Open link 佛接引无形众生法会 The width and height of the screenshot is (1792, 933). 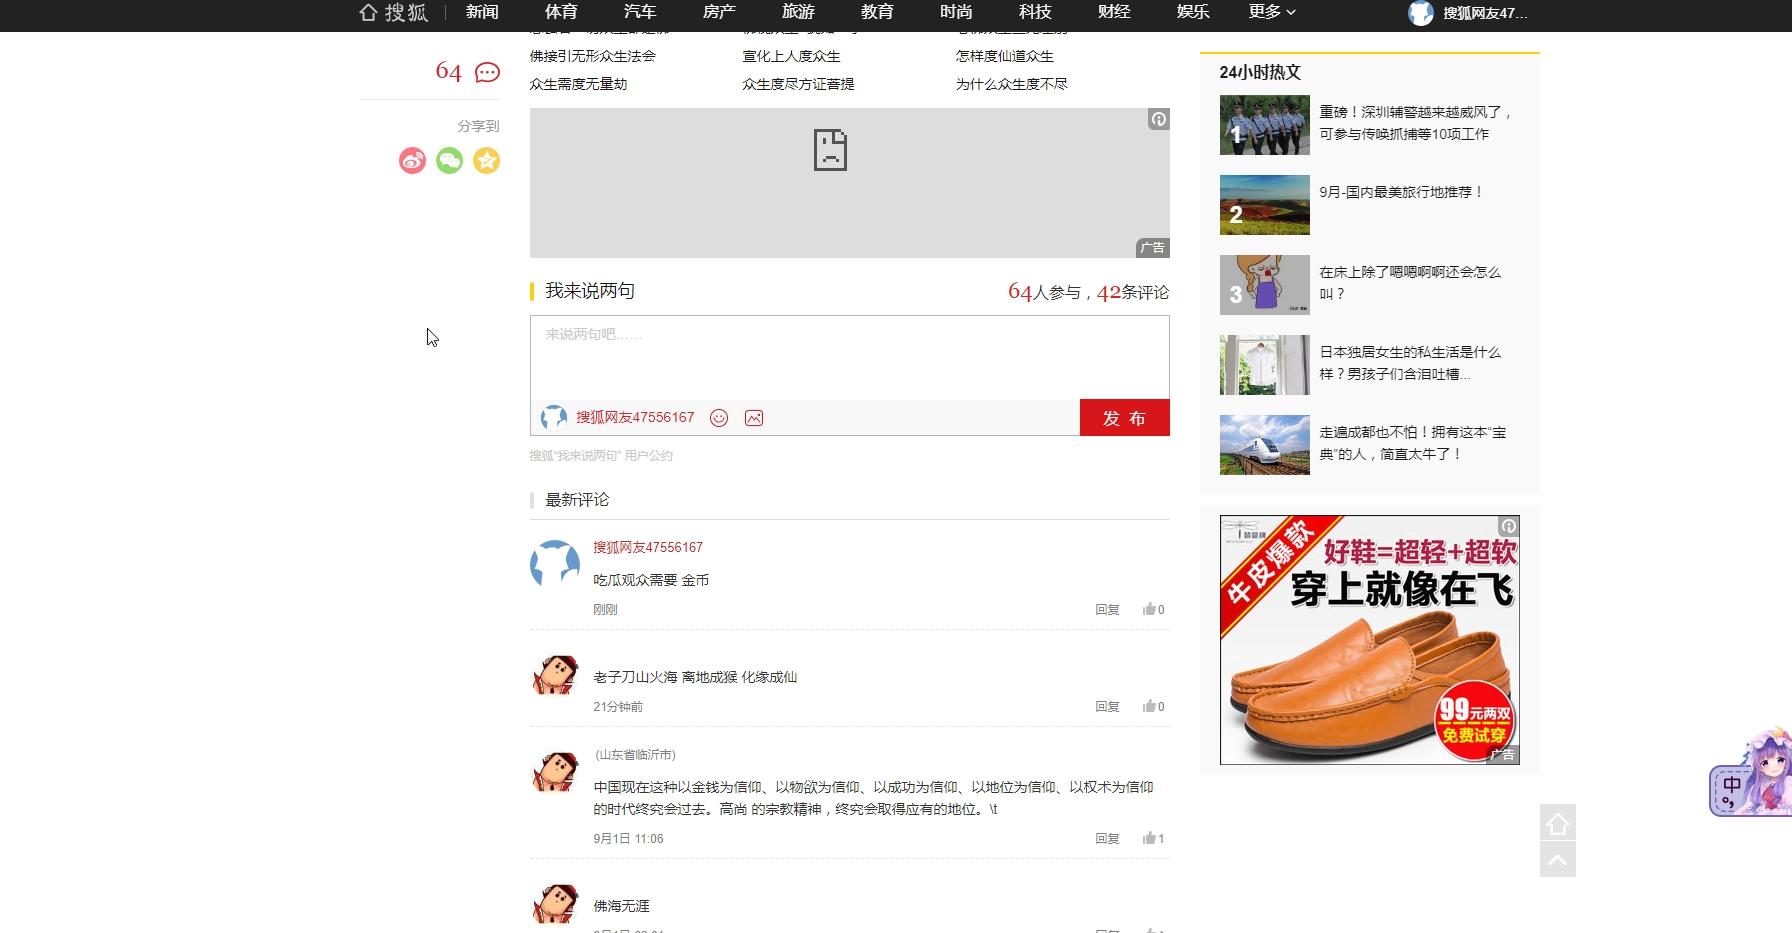point(593,56)
